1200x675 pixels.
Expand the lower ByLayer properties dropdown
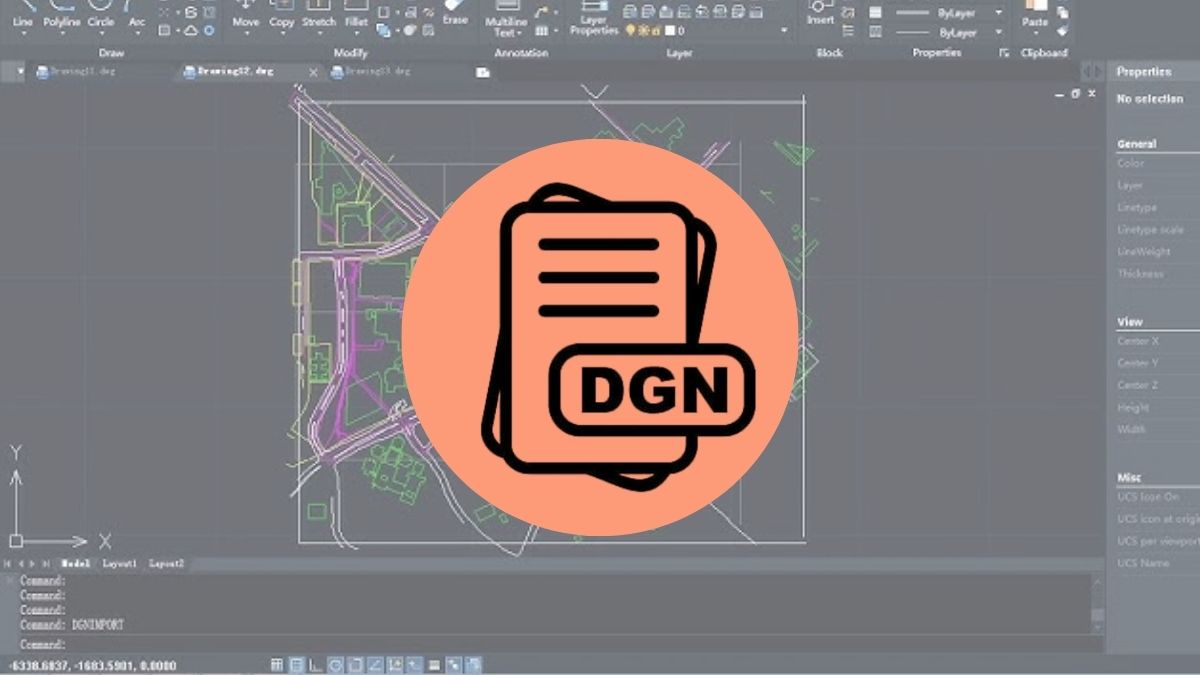(998, 33)
